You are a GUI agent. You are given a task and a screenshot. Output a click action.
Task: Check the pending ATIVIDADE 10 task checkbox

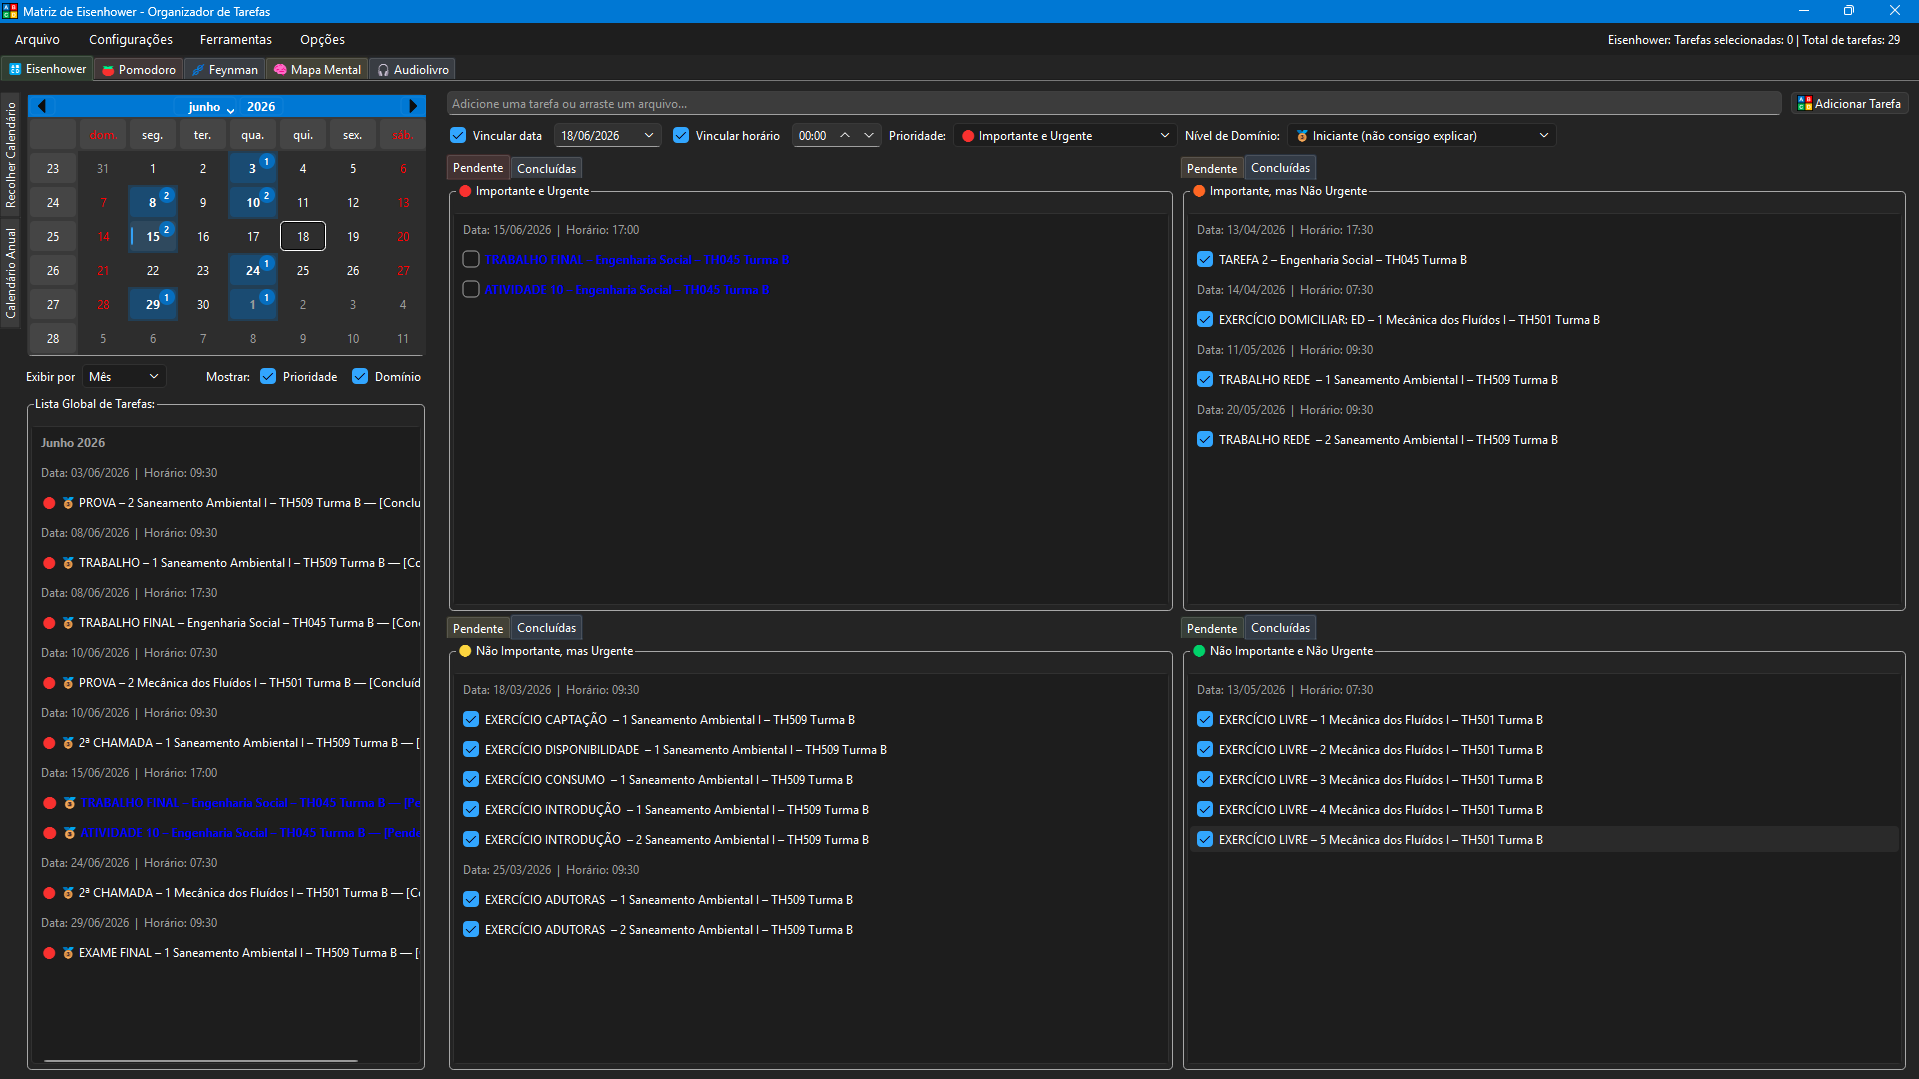pyautogui.click(x=471, y=289)
